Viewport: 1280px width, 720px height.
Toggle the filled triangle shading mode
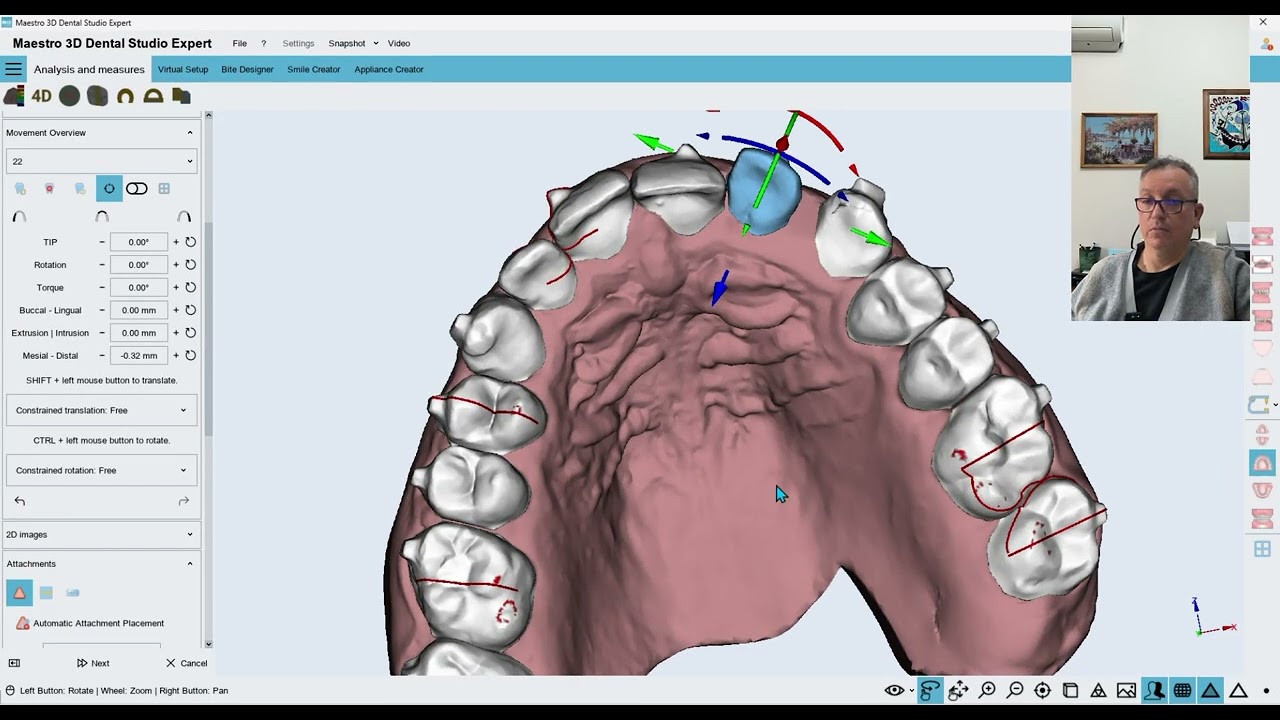[x=1210, y=690]
